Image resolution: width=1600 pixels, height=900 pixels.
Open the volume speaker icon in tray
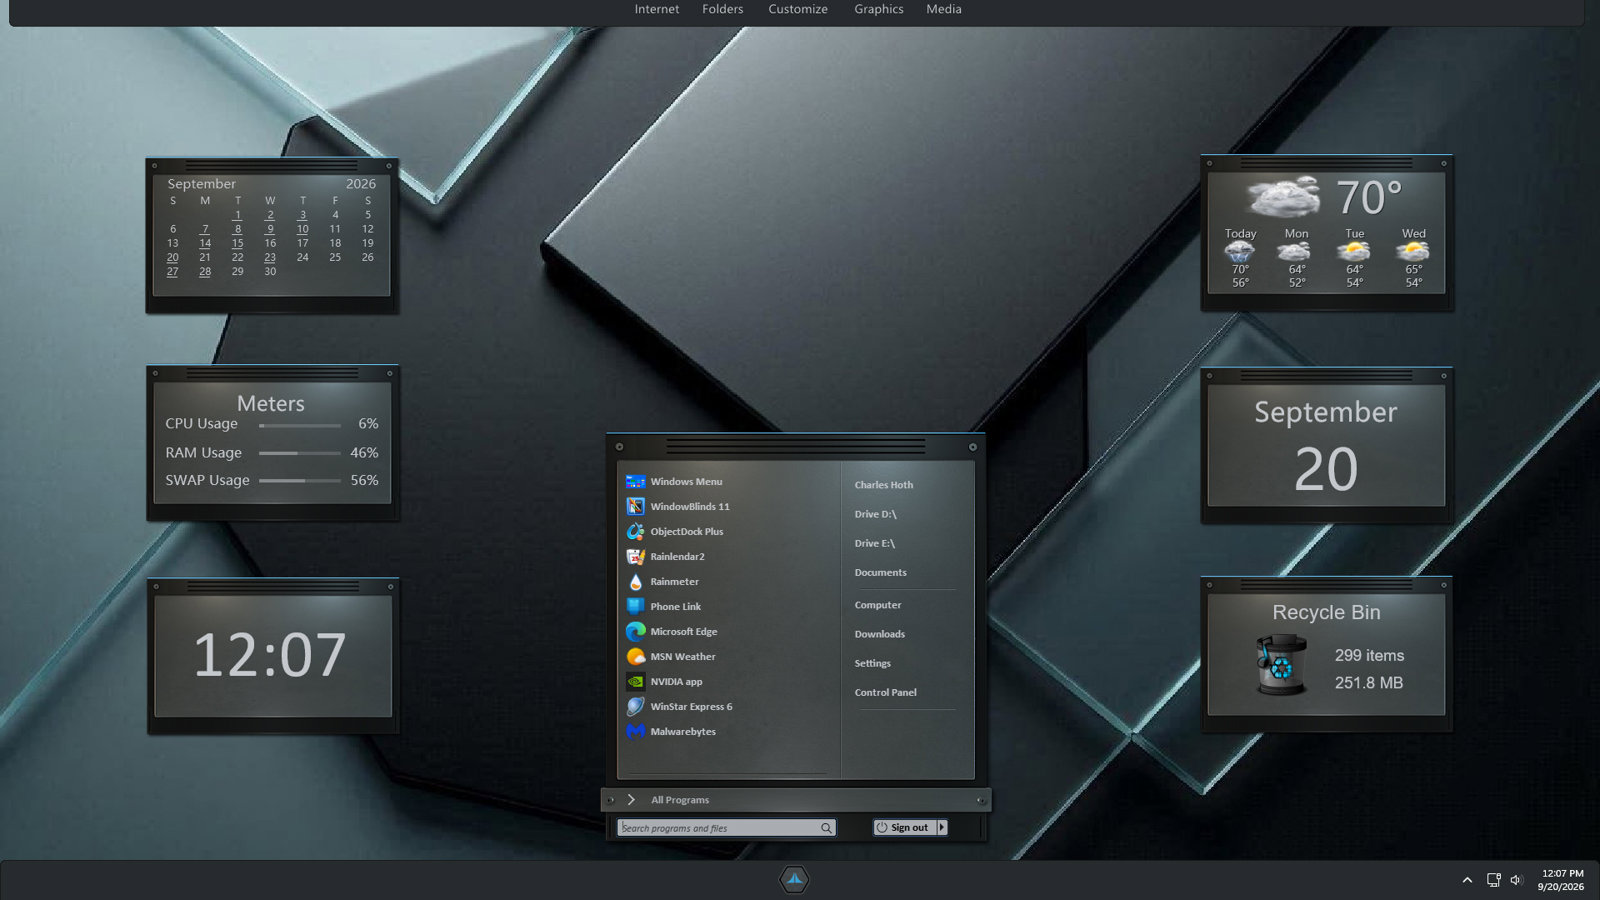pyautogui.click(x=1517, y=880)
